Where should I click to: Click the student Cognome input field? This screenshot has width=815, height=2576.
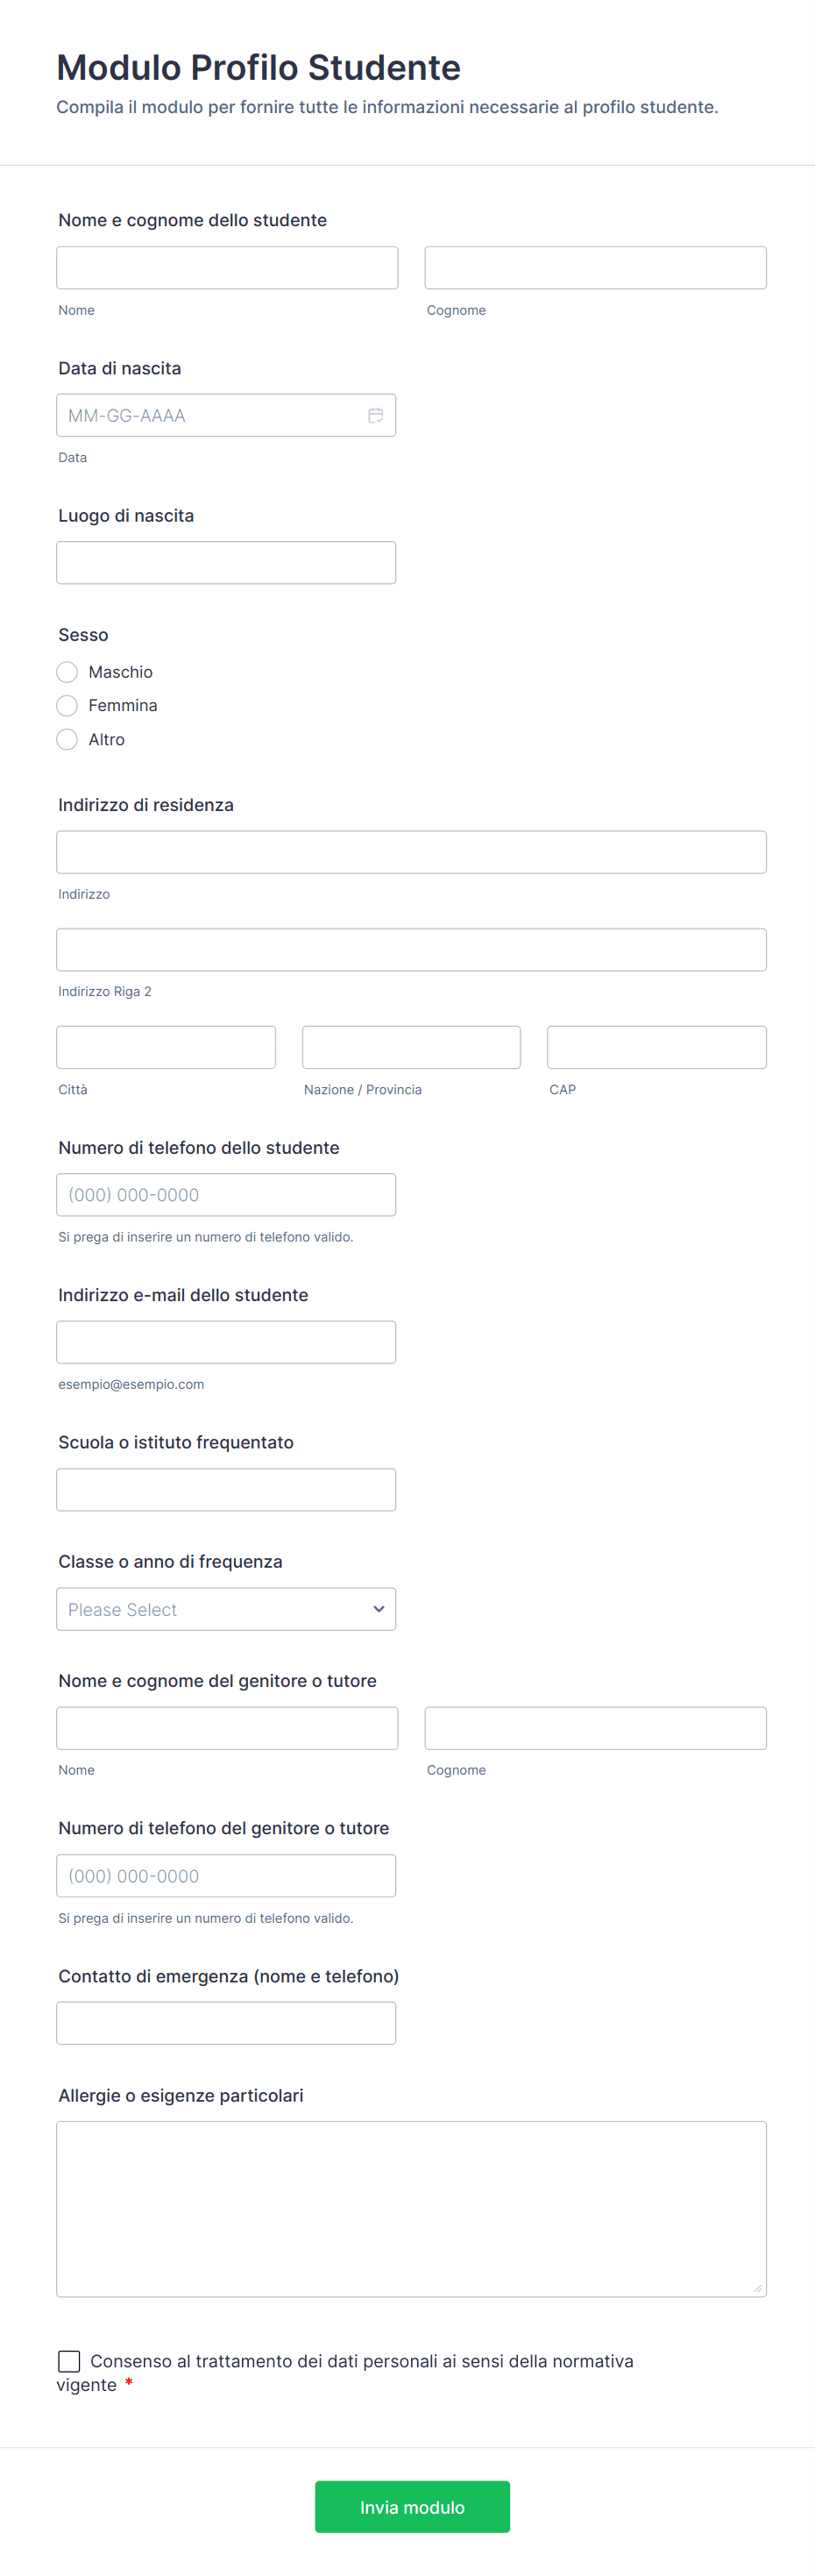[x=595, y=268]
